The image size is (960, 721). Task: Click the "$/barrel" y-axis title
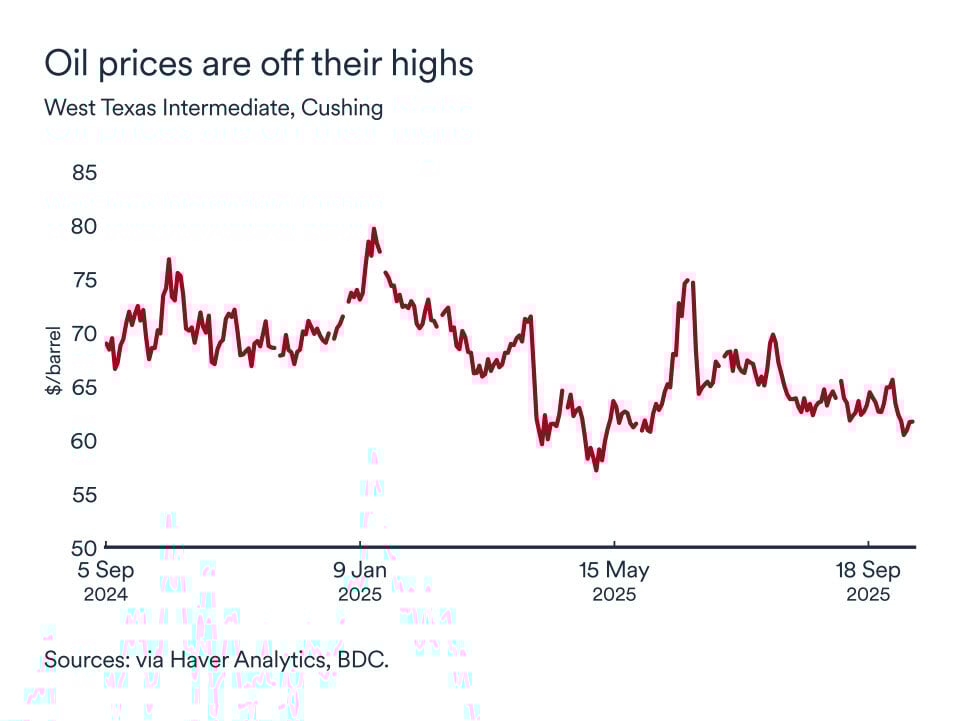54,360
